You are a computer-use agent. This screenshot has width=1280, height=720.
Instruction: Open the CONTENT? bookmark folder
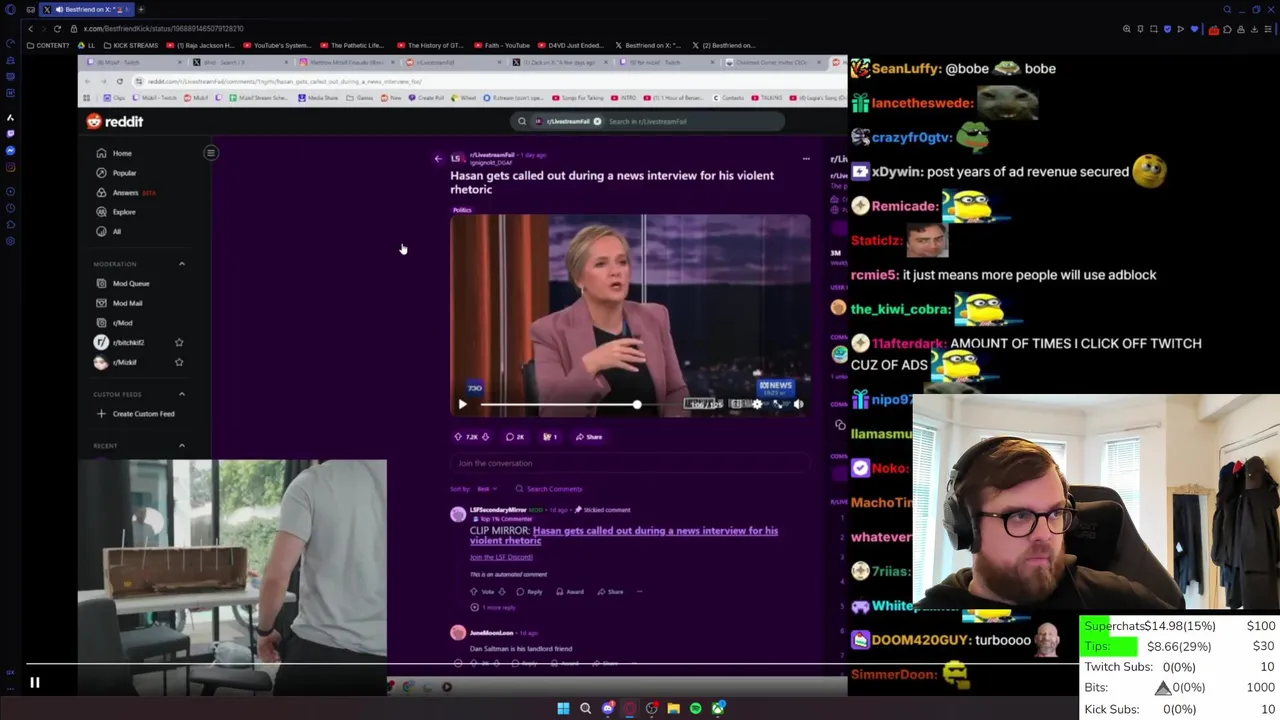[48, 45]
